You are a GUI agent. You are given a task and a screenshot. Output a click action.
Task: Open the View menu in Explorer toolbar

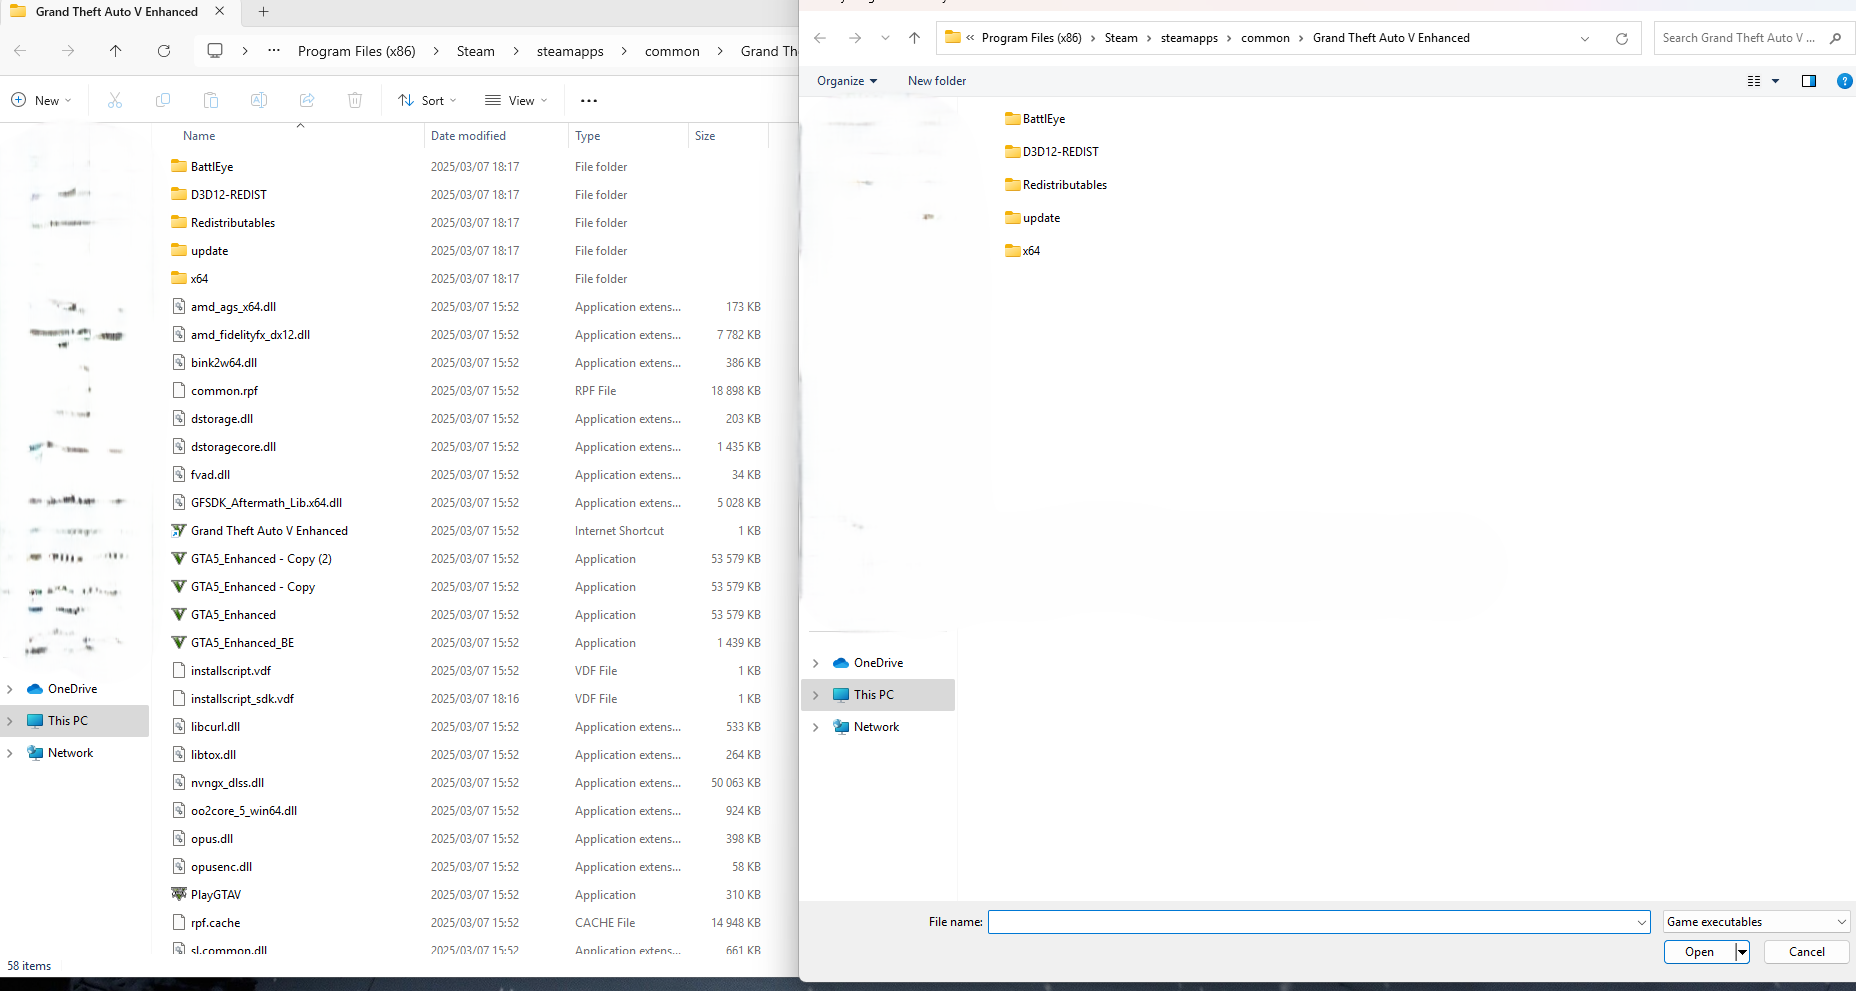click(x=516, y=100)
